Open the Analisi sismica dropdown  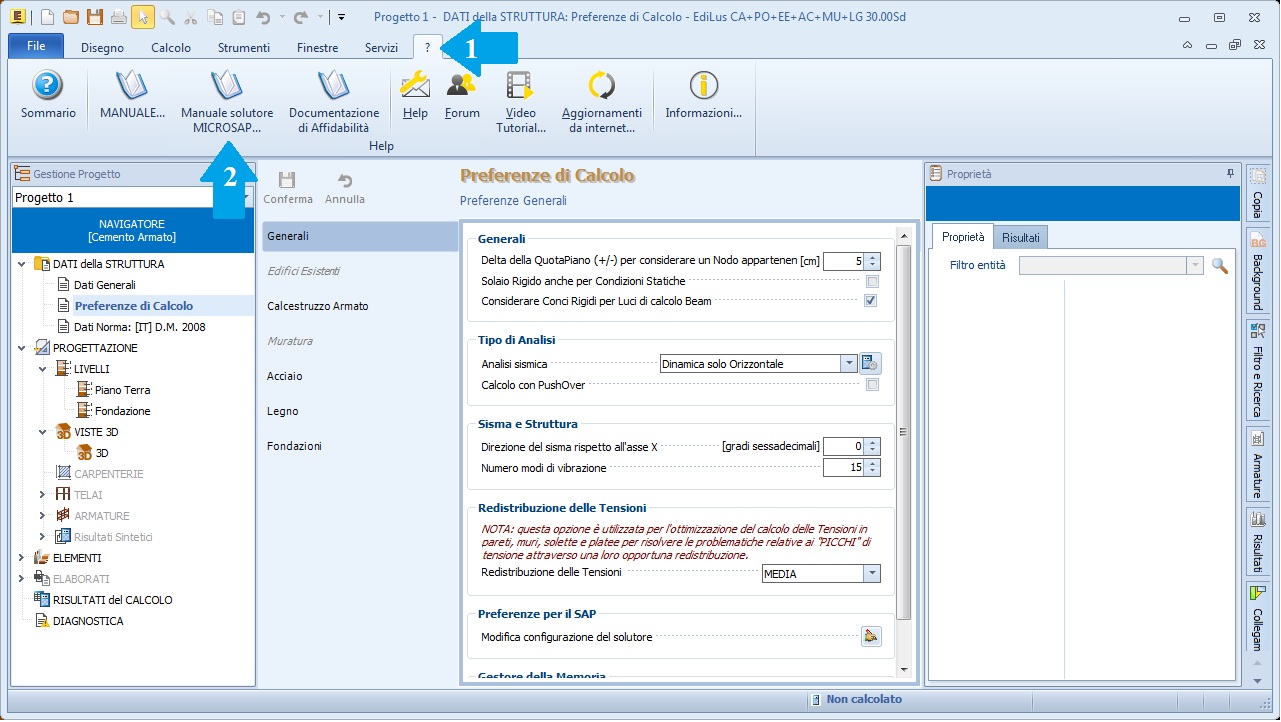click(849, 364)
